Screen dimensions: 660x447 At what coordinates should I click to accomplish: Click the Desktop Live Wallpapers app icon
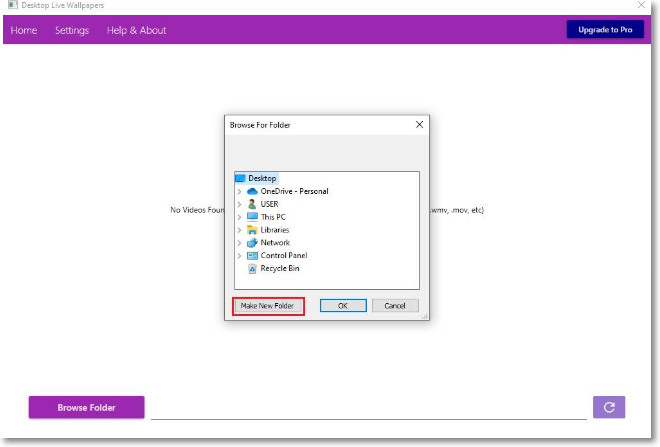(x=13, y=5)
